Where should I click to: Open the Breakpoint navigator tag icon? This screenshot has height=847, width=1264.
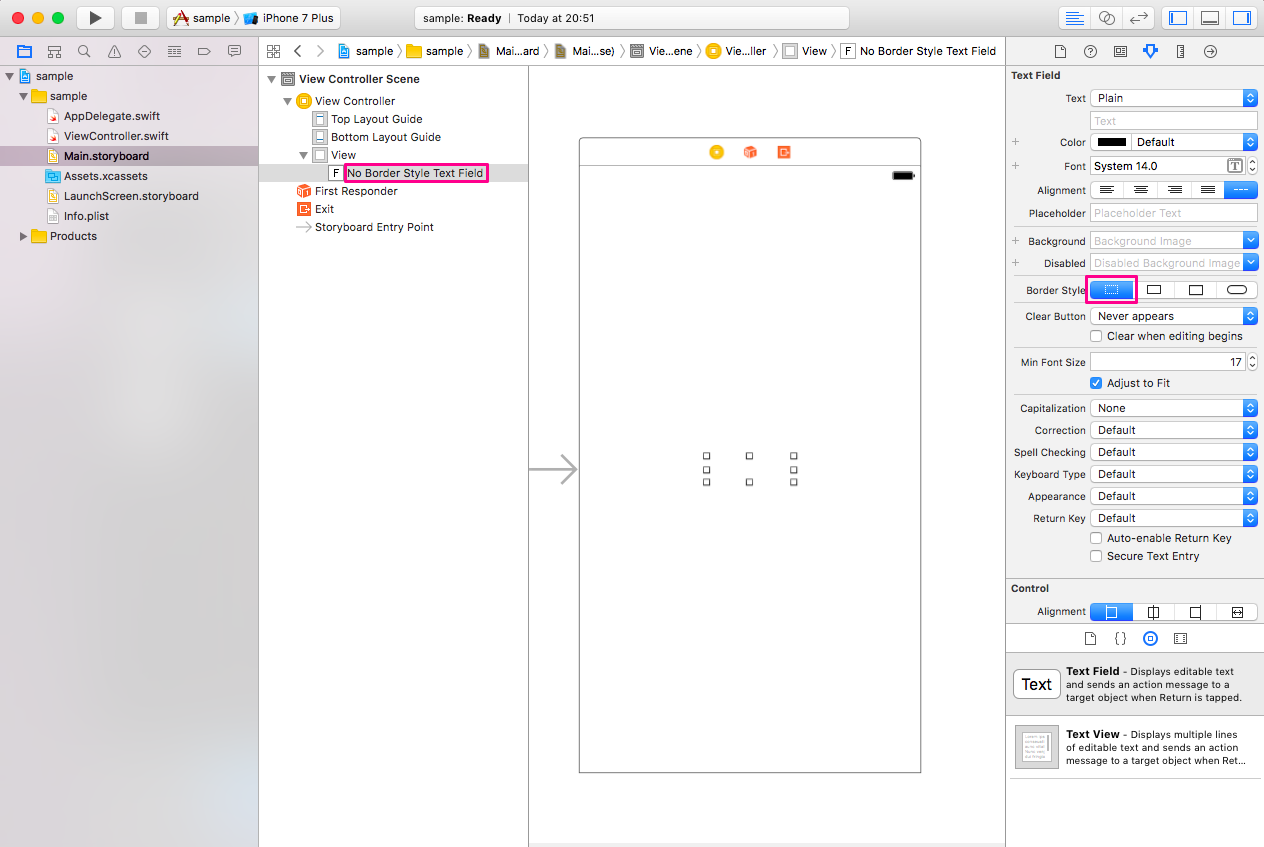point(203,51)
